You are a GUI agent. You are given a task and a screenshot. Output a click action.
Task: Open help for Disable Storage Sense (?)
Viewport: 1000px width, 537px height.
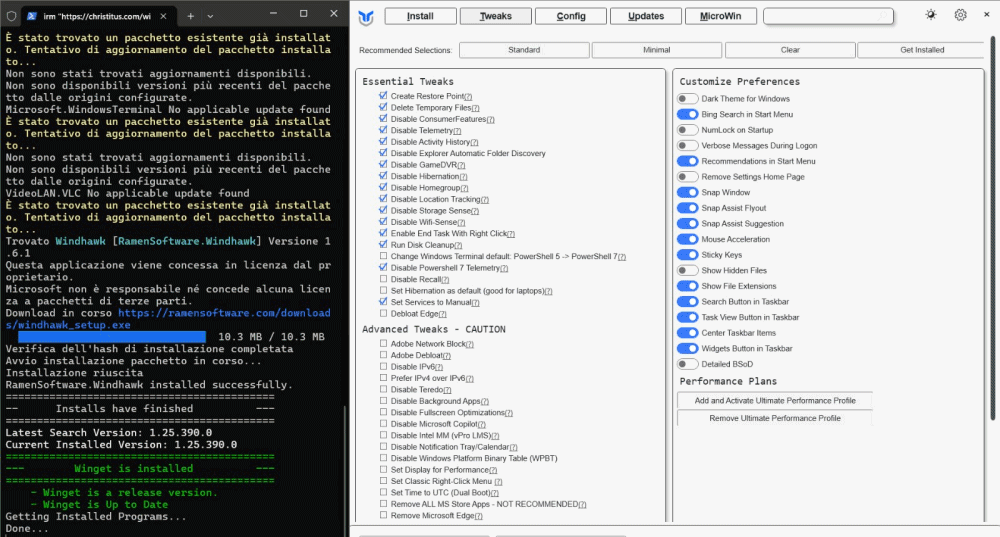click(474, 211)
